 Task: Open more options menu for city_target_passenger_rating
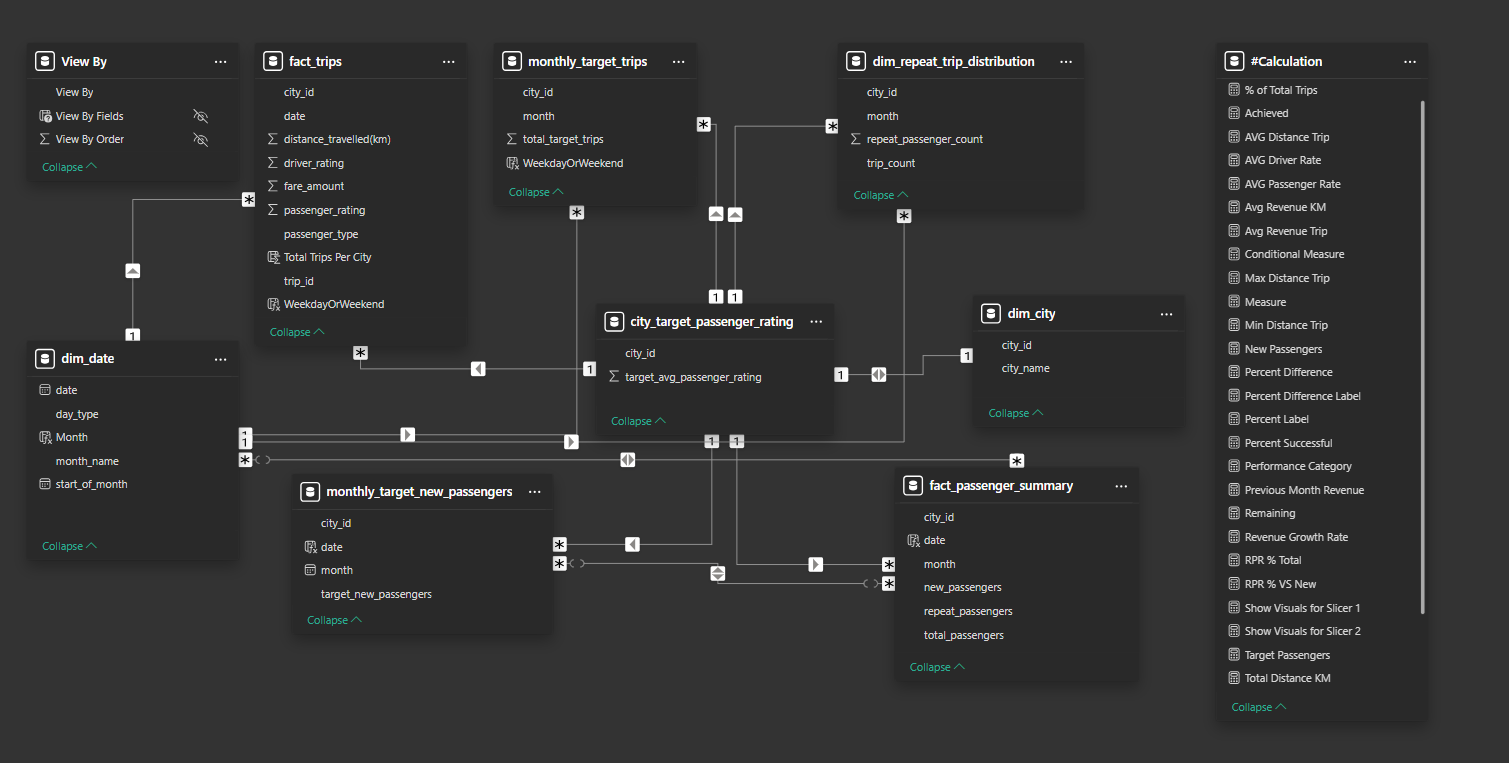[816, 321]
